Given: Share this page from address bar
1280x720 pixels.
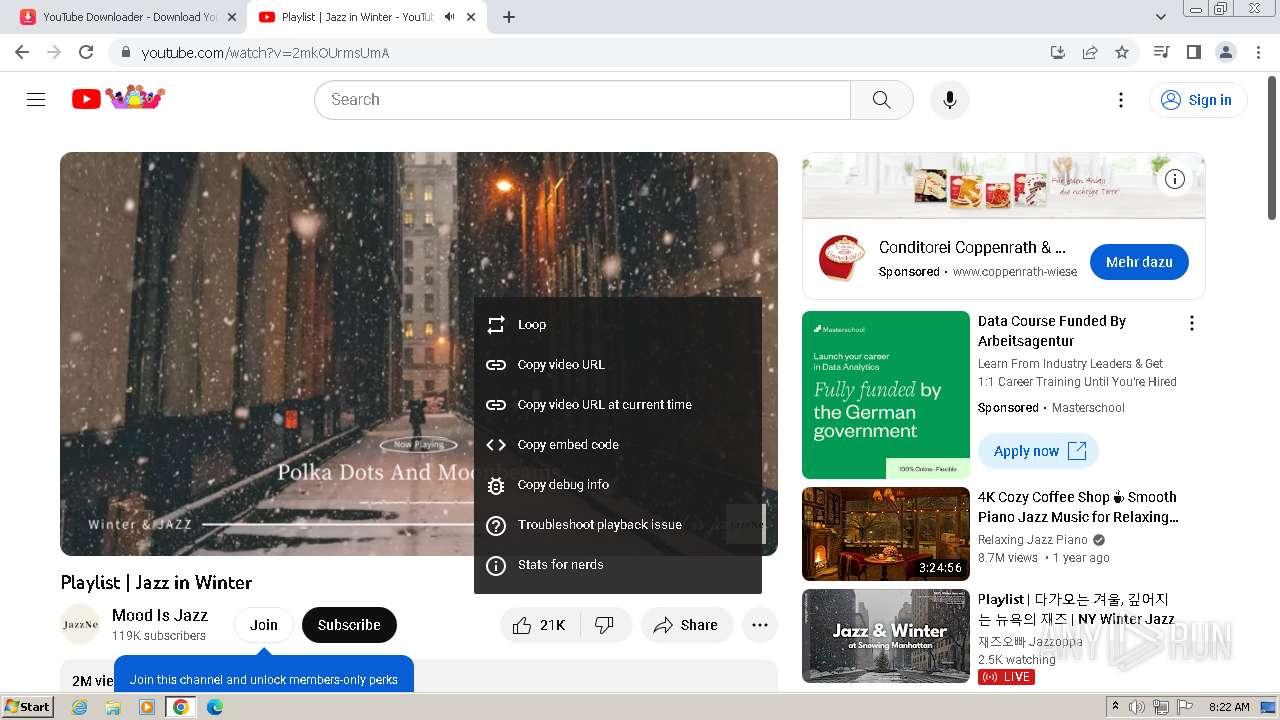Looking at the screenshot, I should [1090, 52].
